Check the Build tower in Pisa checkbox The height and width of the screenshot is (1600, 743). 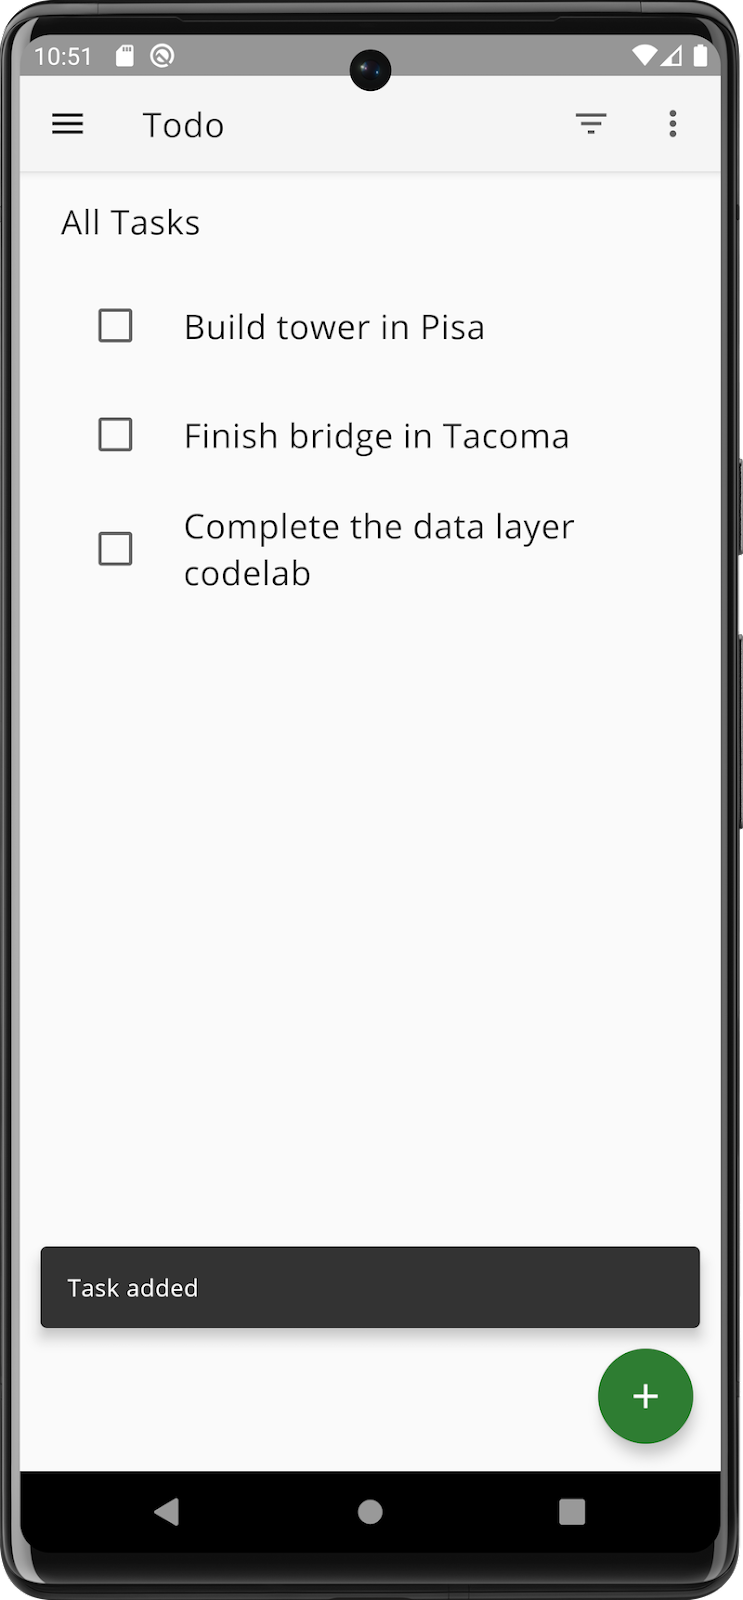pos(115,325)
